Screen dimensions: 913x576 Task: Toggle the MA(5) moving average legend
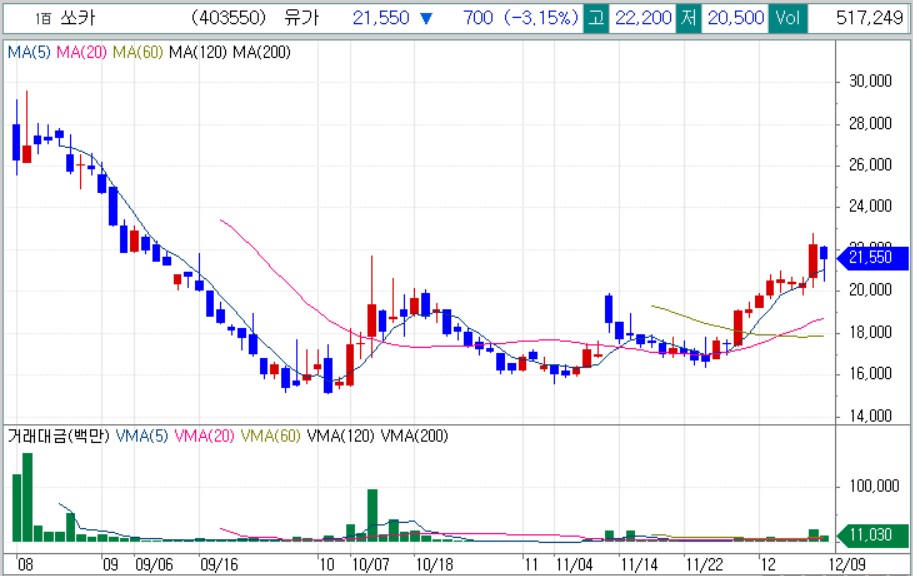[x=29, y=53]
